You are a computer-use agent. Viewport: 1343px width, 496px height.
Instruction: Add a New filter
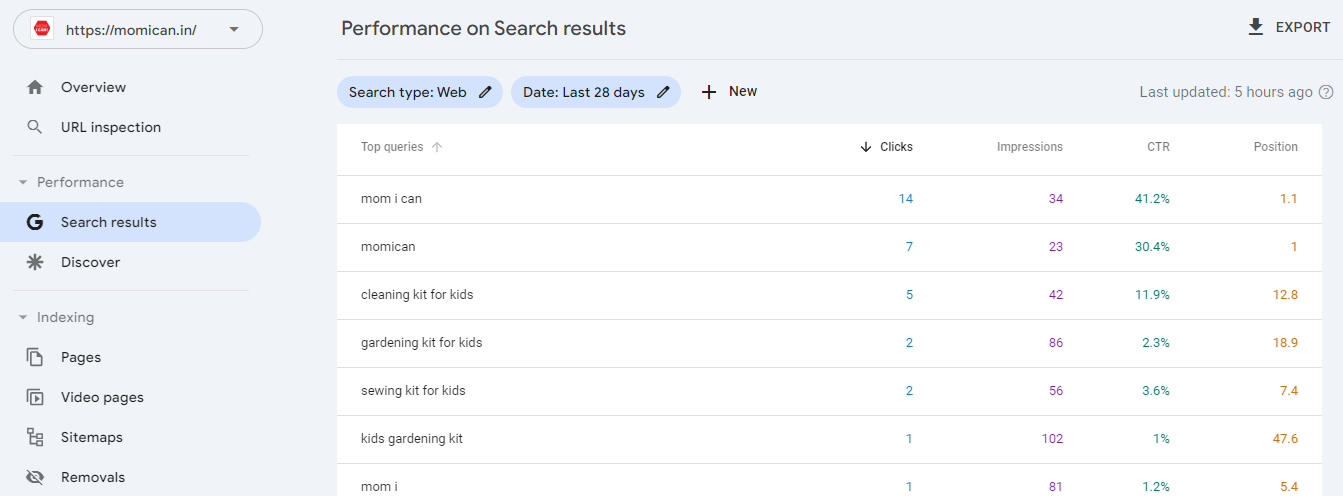pyautogui.click(x=729, y=92)
